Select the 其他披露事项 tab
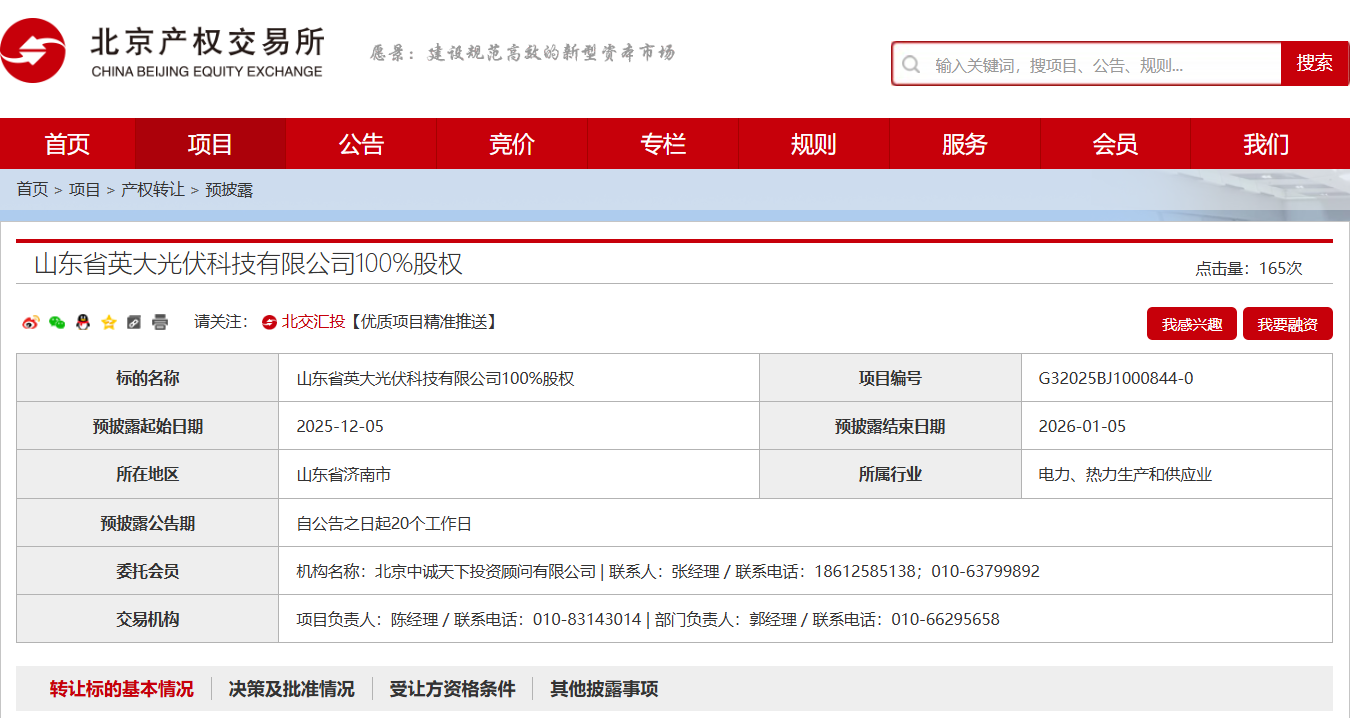Screen dimensions: 1350x718 (604, 689)
